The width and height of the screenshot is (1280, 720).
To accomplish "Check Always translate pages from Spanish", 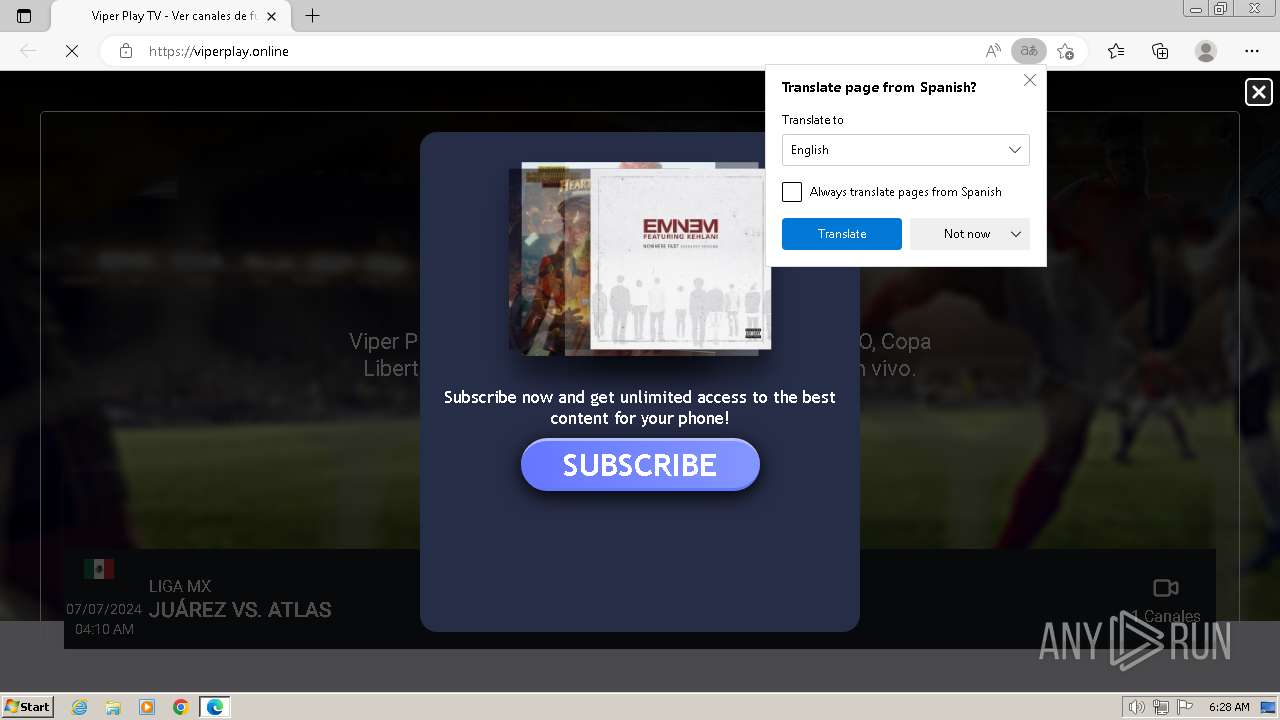I will point(792,192).
